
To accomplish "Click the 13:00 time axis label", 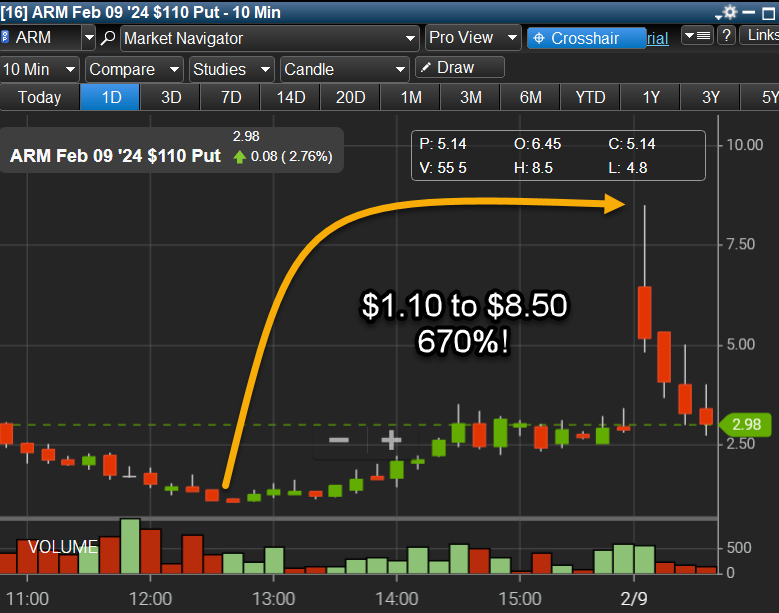I will [x=273, y=599].
